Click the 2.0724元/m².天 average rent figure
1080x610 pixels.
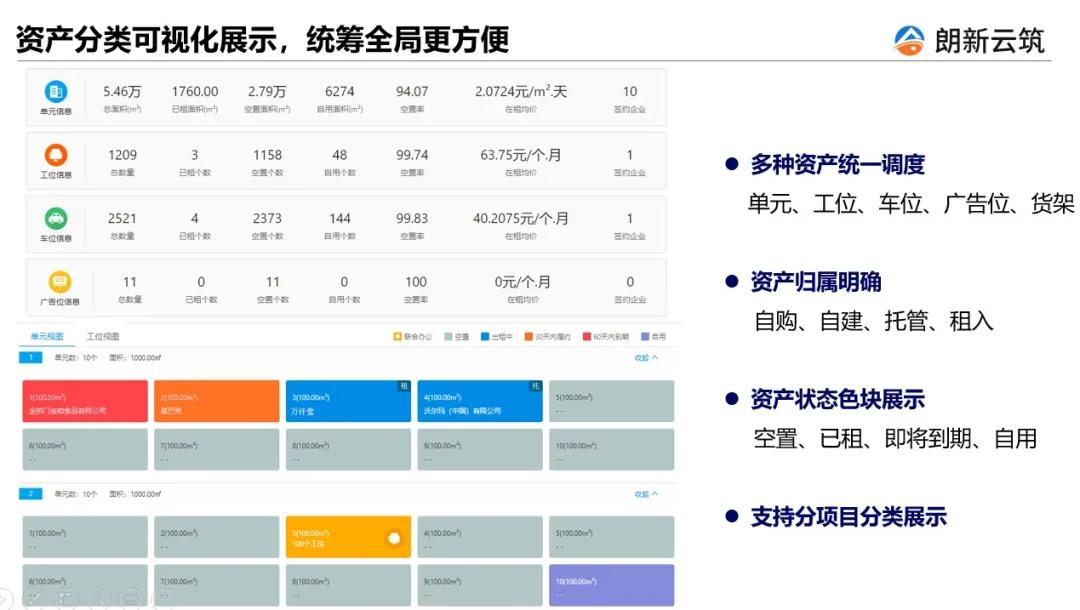[x=521, y=92]
